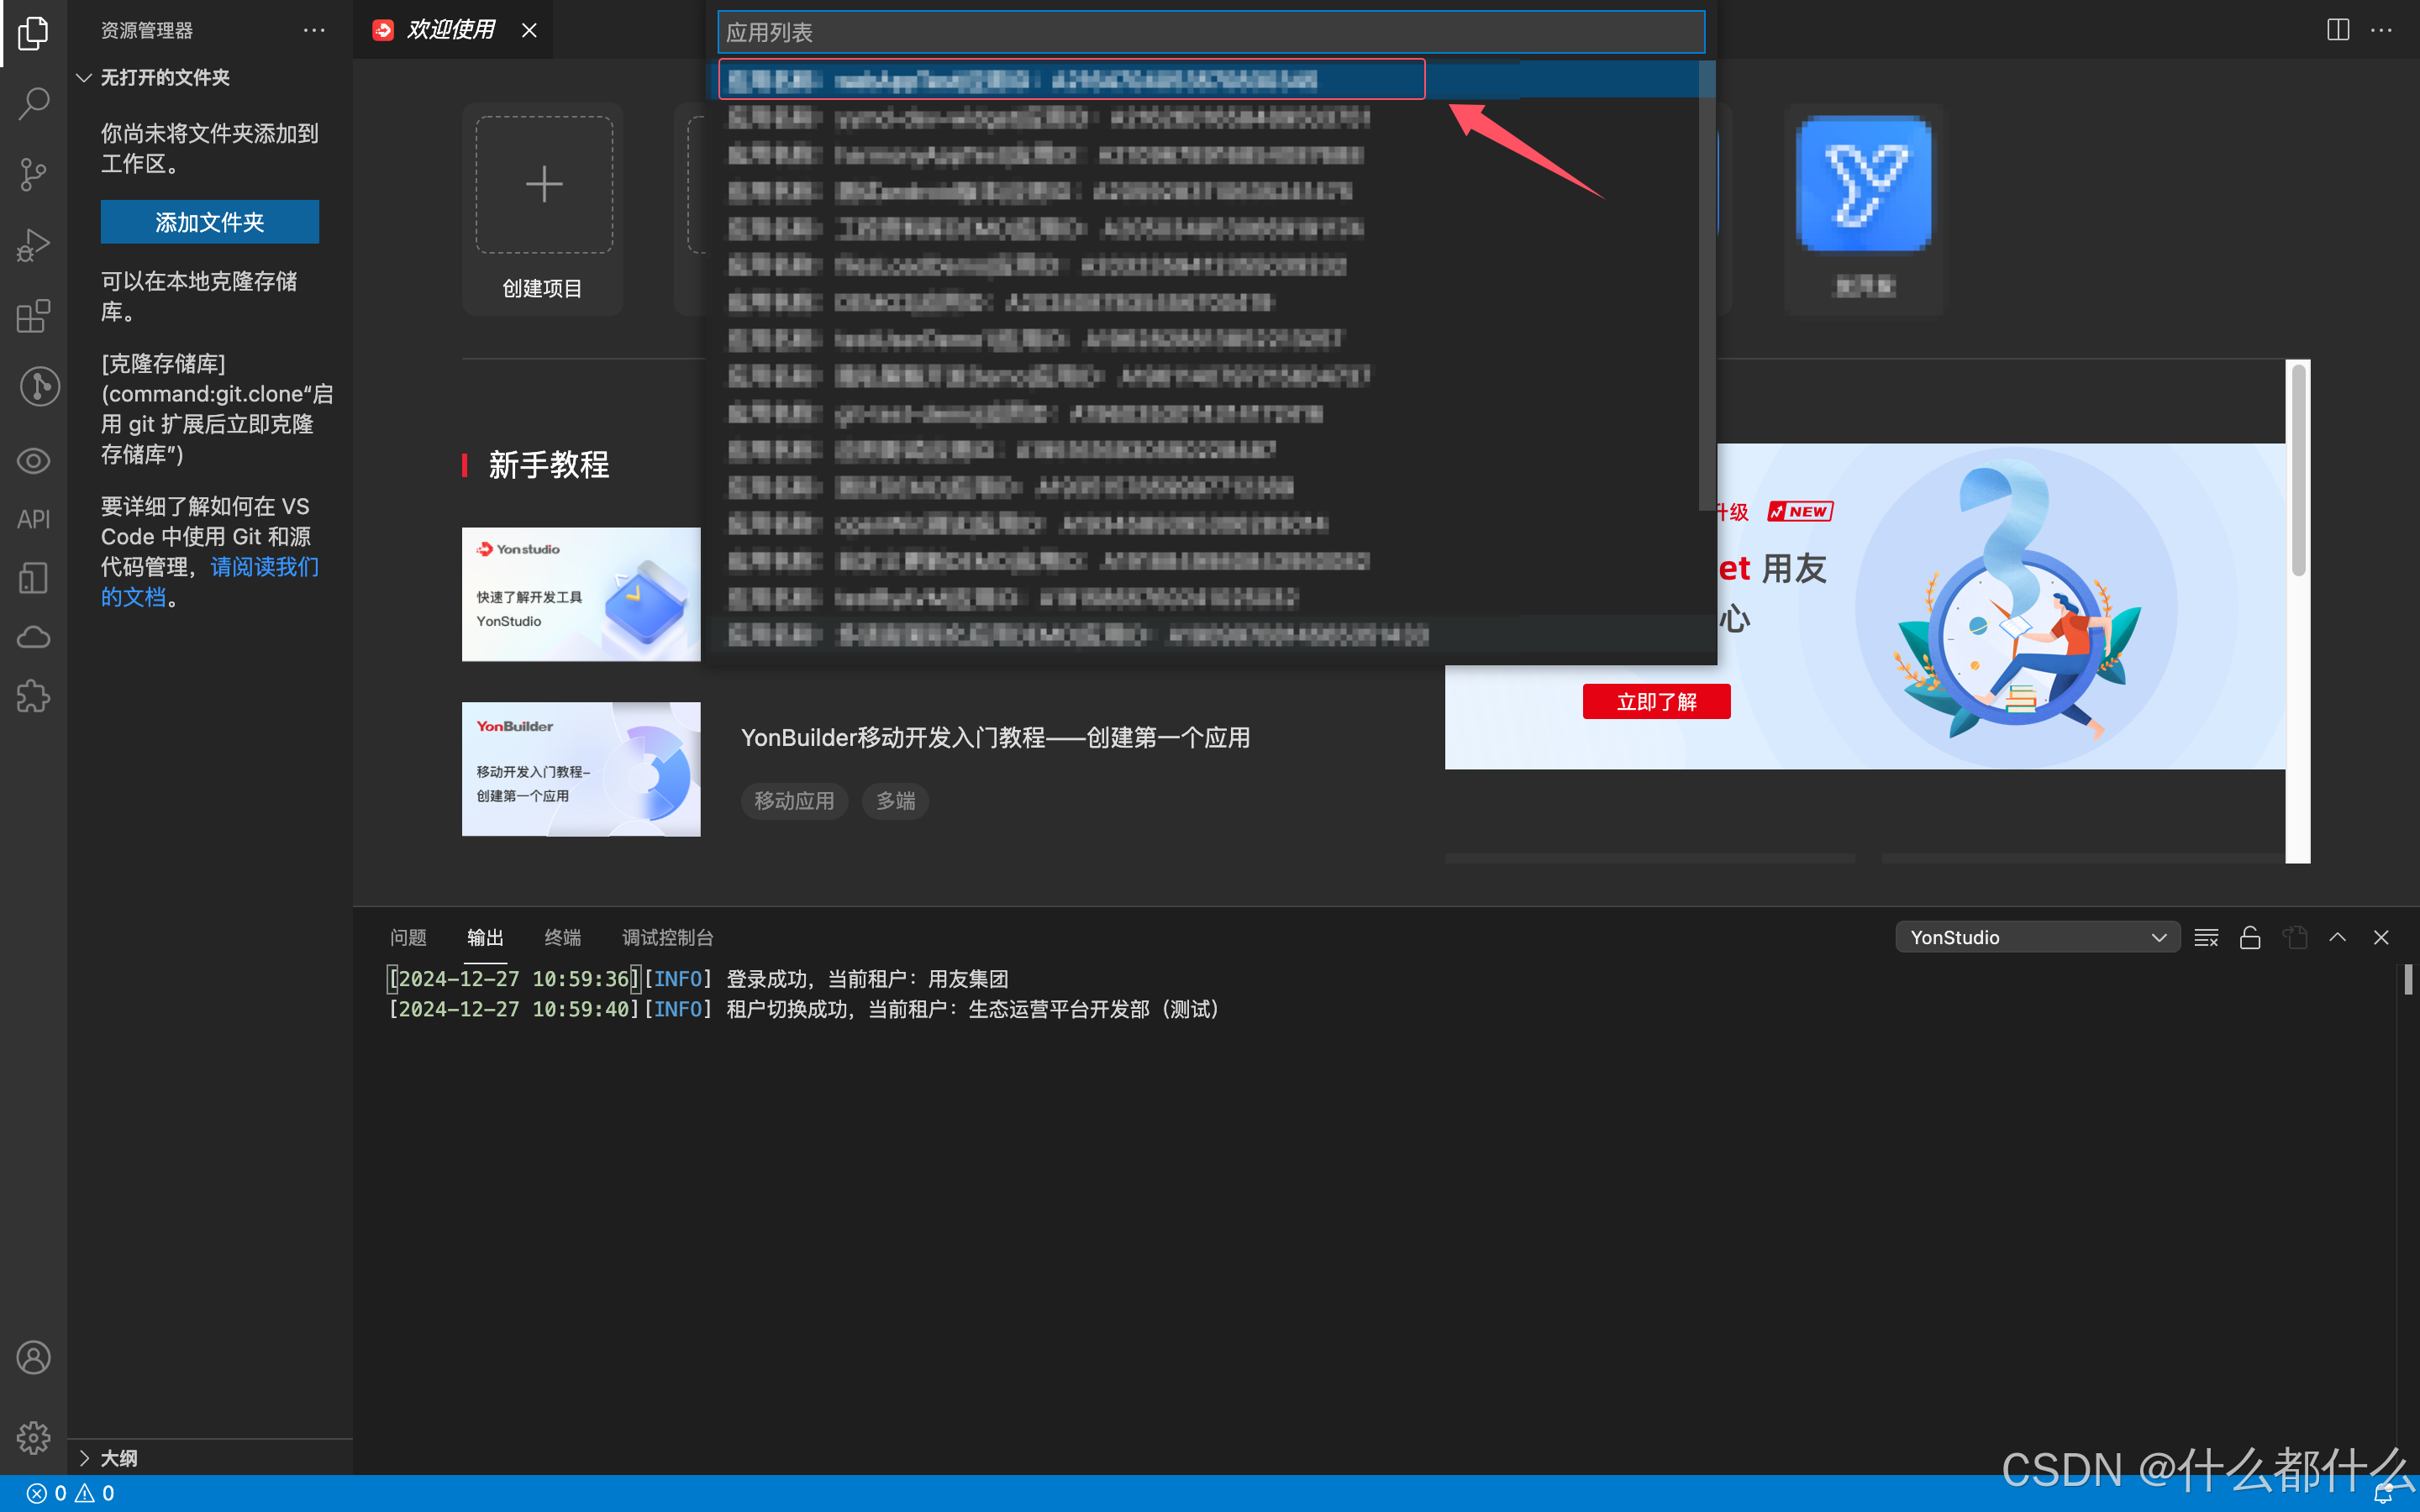
Task: Switch to the 调试控制台 tab
Action: (667, 937)
